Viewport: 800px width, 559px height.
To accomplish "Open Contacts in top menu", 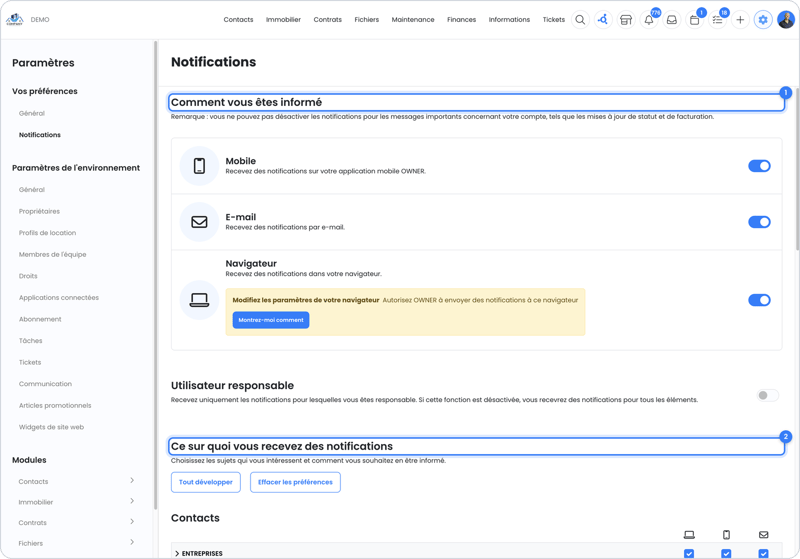I will (x=238, y=20).
